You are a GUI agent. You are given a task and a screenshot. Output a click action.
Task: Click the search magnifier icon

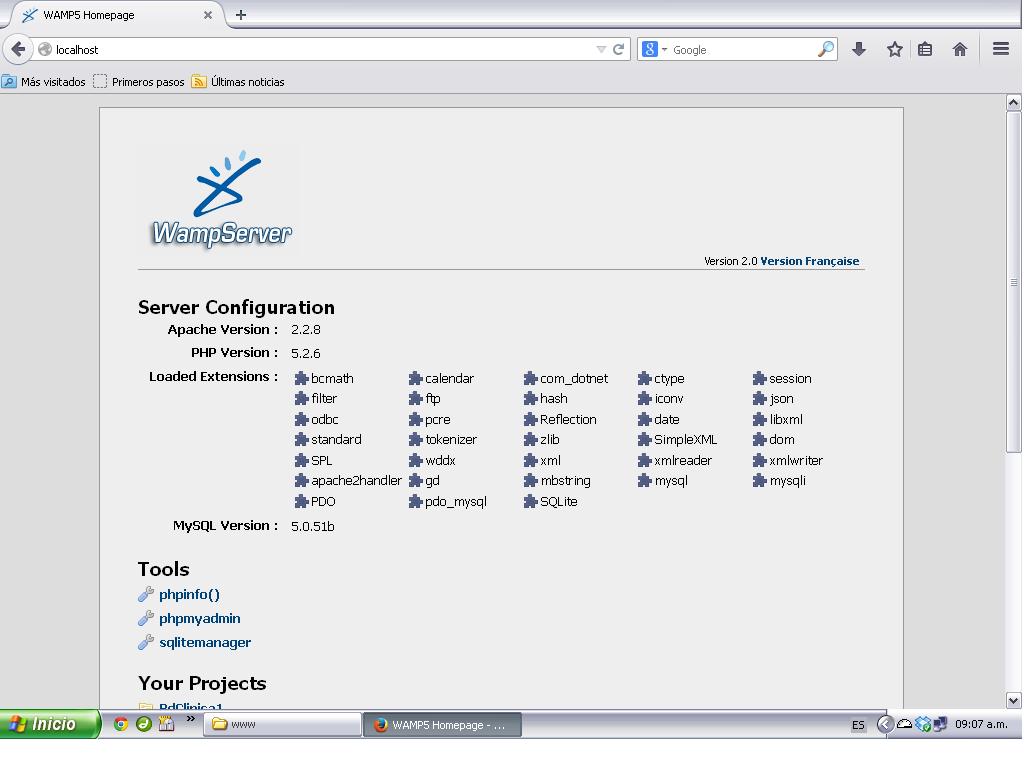tap(826, 49)
